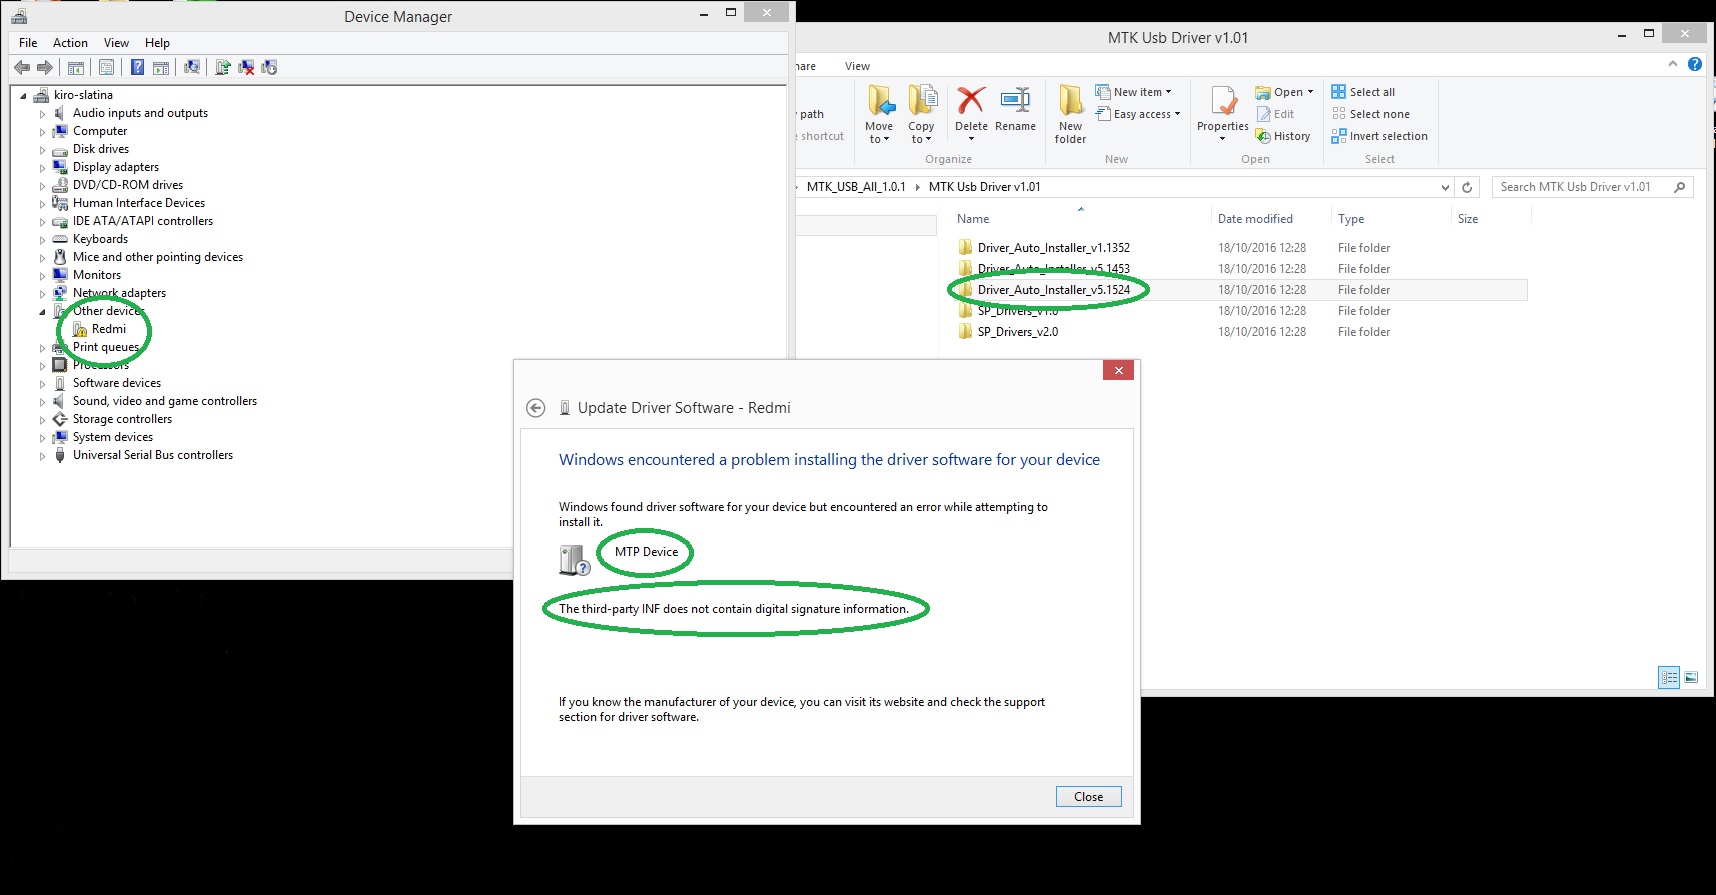Click the Delete icon in Explorer ribbon
The width and height of the screenshot is (1716, 895).
(970, 108)
